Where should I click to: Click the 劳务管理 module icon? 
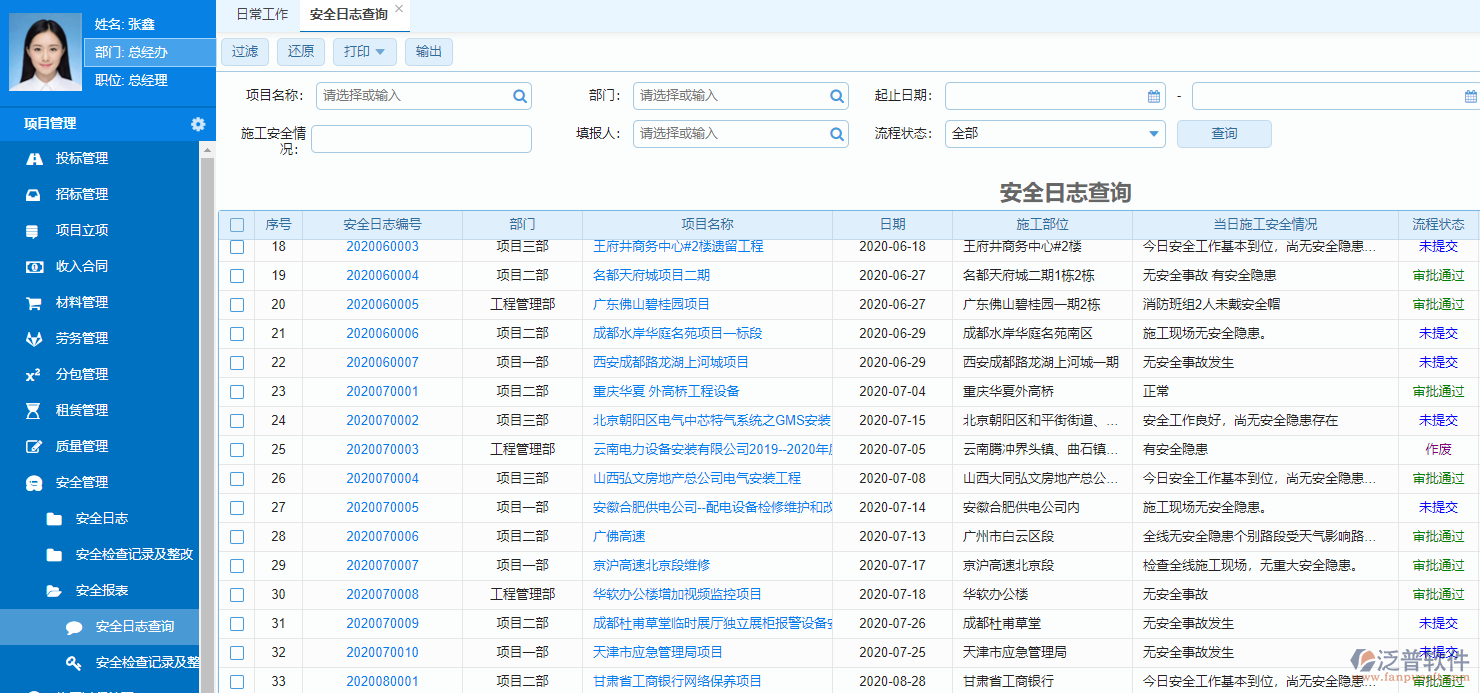point(35,338)
